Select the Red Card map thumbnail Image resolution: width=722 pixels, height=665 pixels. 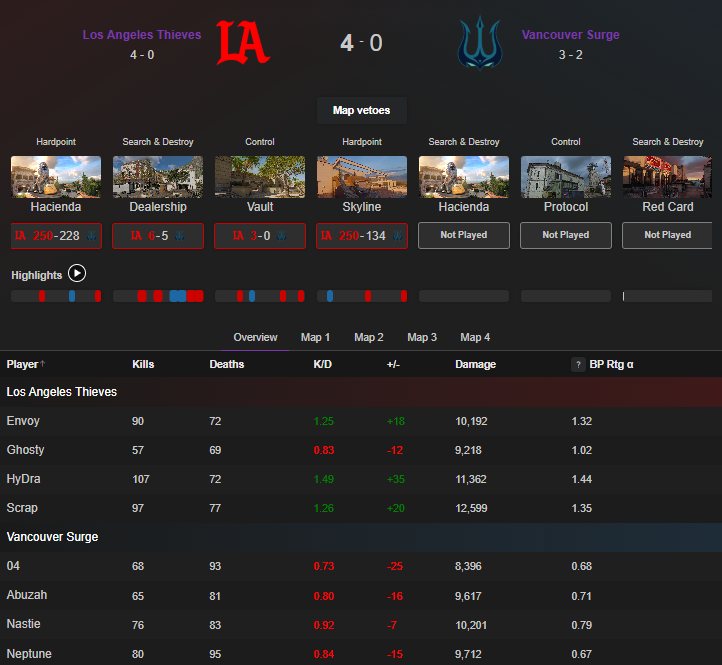[668, 177]
